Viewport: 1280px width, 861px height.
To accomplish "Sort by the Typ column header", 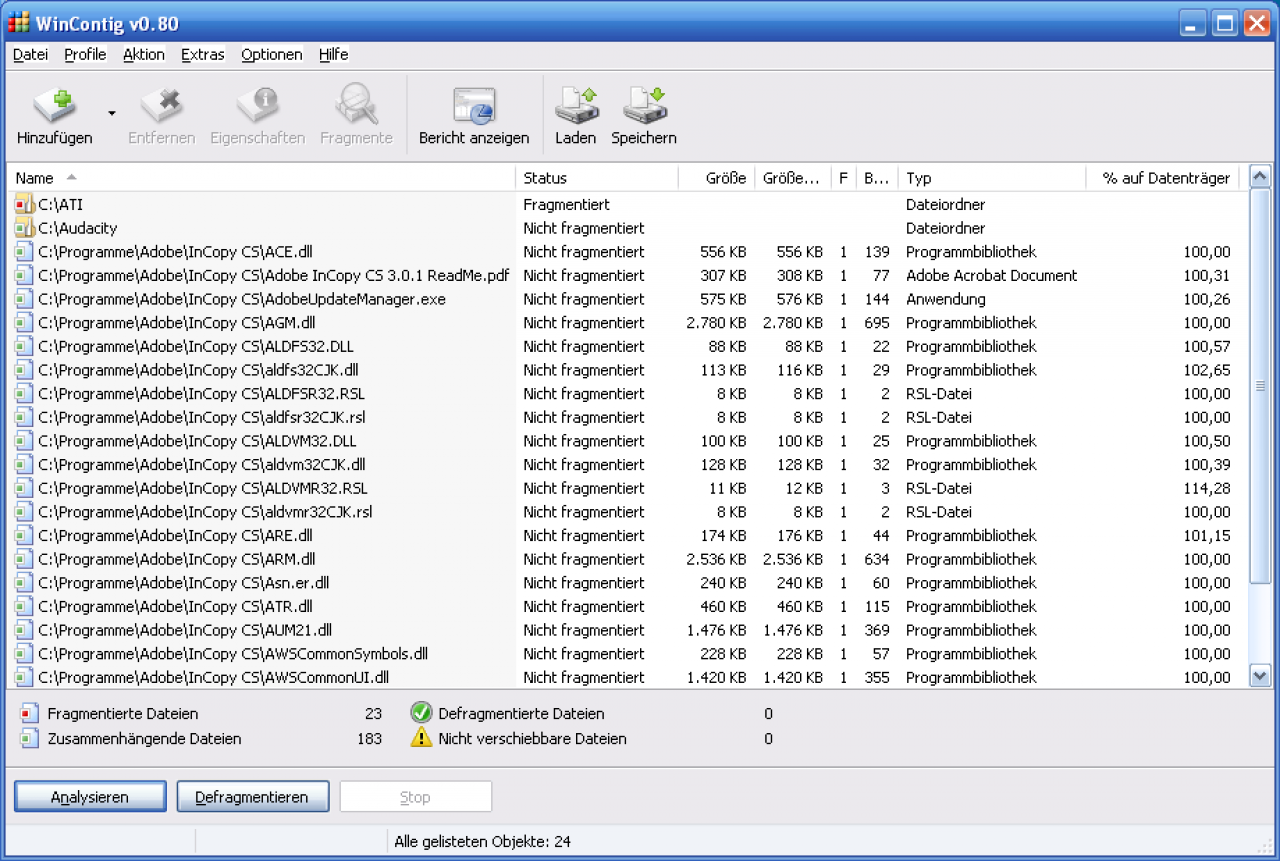I will point(992,178).
